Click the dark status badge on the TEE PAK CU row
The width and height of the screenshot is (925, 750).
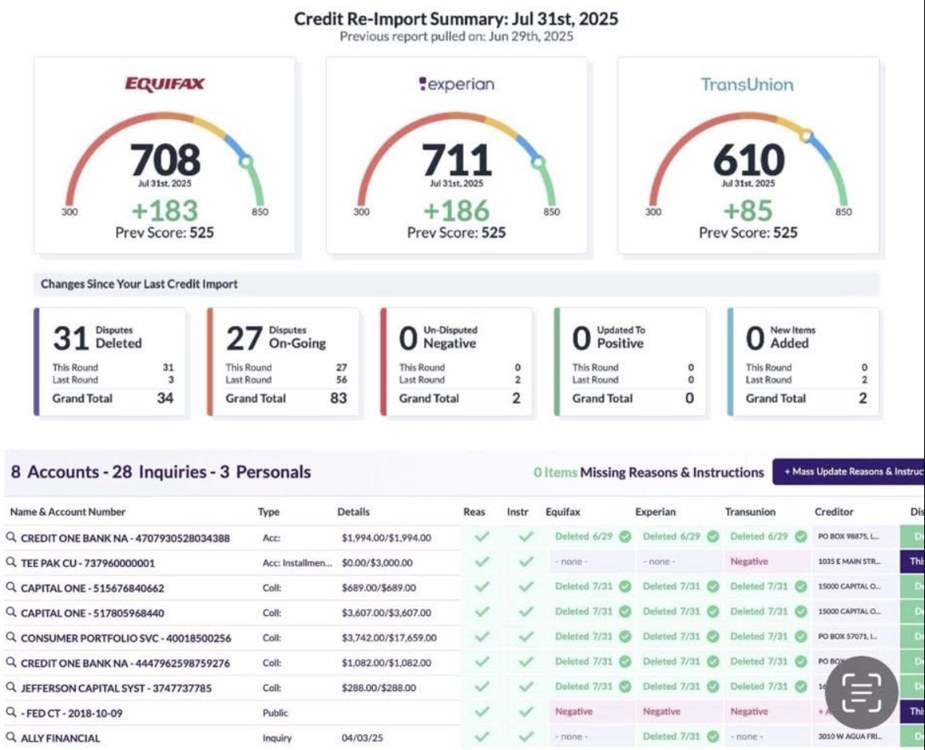click(913, 561)
